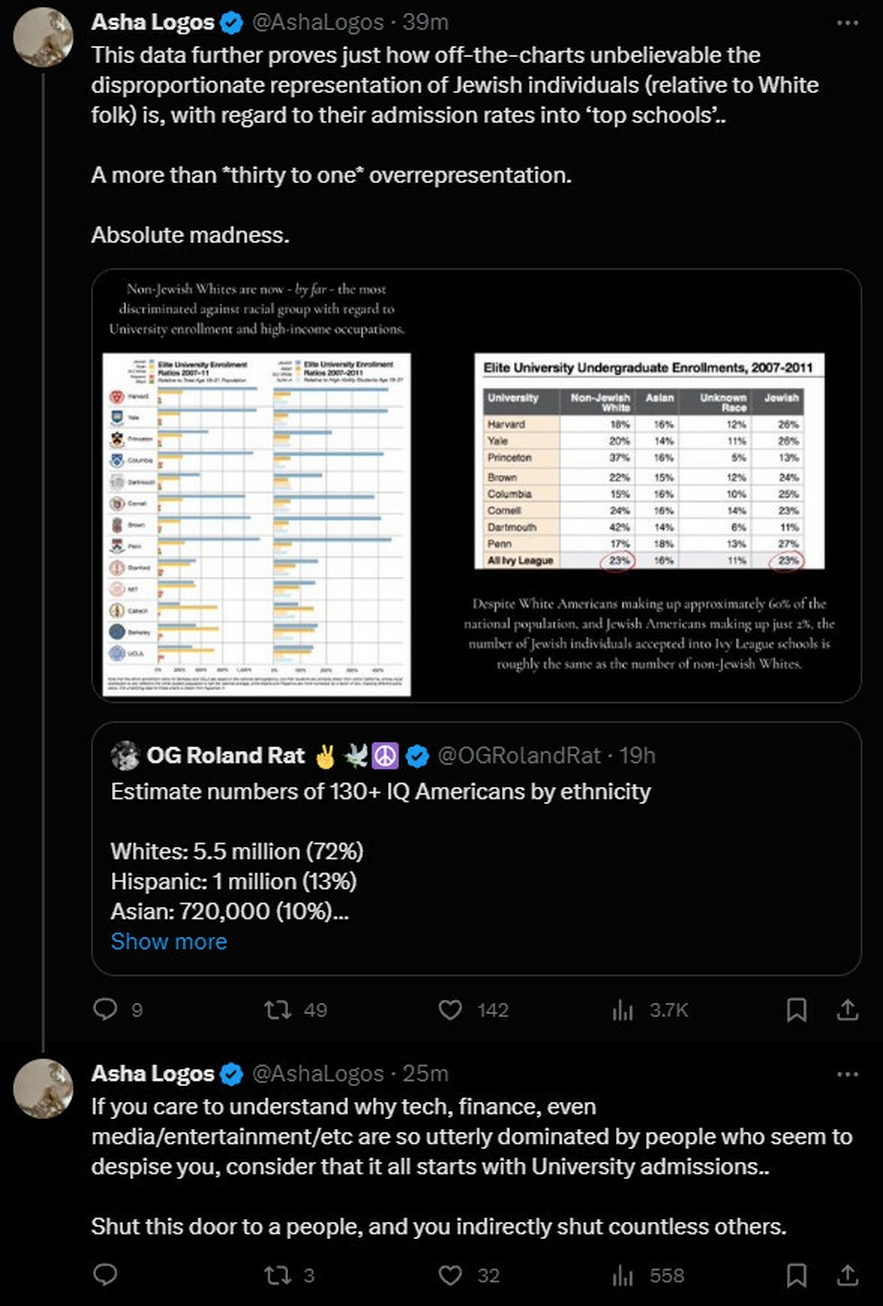Reply to the second Asha Logos post
This screenshot has width=883, height=1306.
point(105,1275)
